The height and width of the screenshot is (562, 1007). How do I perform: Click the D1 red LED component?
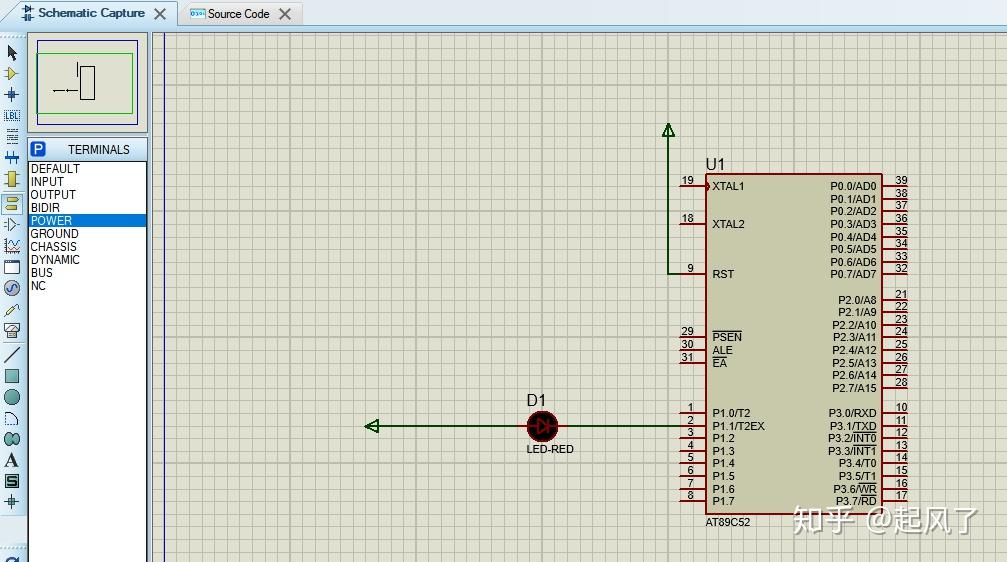click(x=543, y=426)
